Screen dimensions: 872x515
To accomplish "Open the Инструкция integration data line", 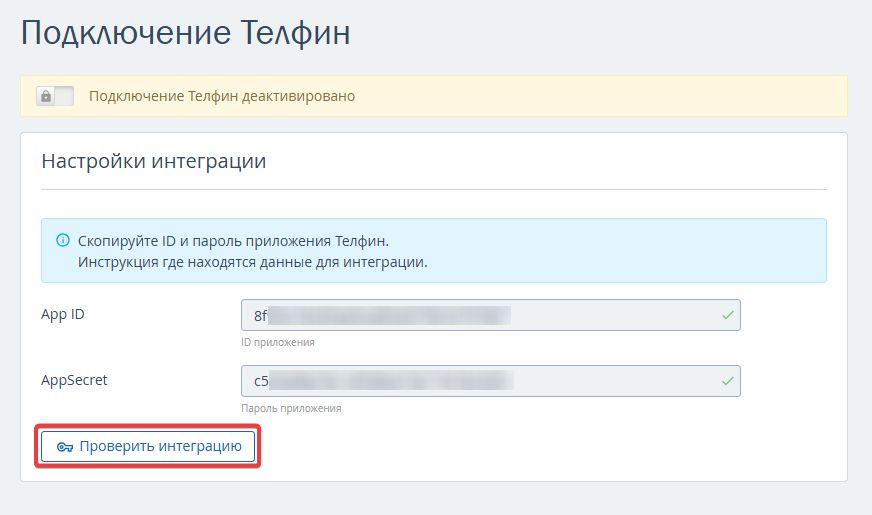I will pos(252,262).
